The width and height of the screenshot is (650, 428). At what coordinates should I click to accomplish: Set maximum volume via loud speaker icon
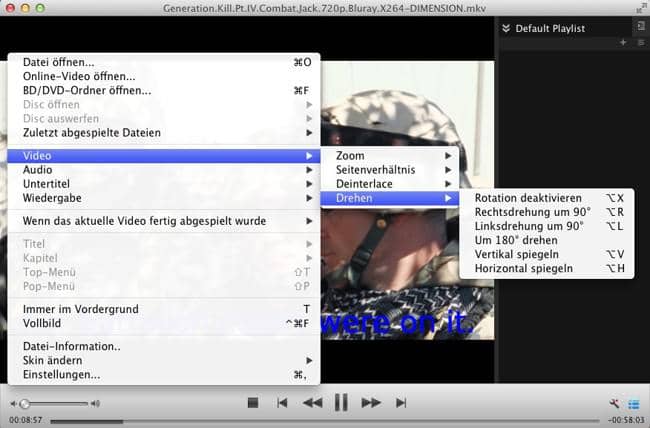95,404
